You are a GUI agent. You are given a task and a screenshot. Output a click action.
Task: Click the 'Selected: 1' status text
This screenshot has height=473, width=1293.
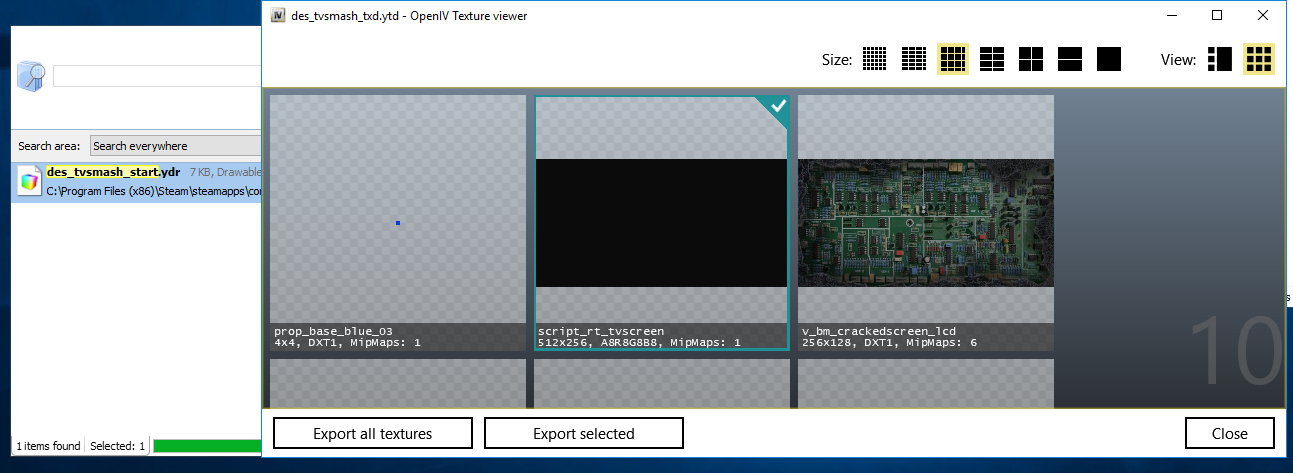click(118, 445)
